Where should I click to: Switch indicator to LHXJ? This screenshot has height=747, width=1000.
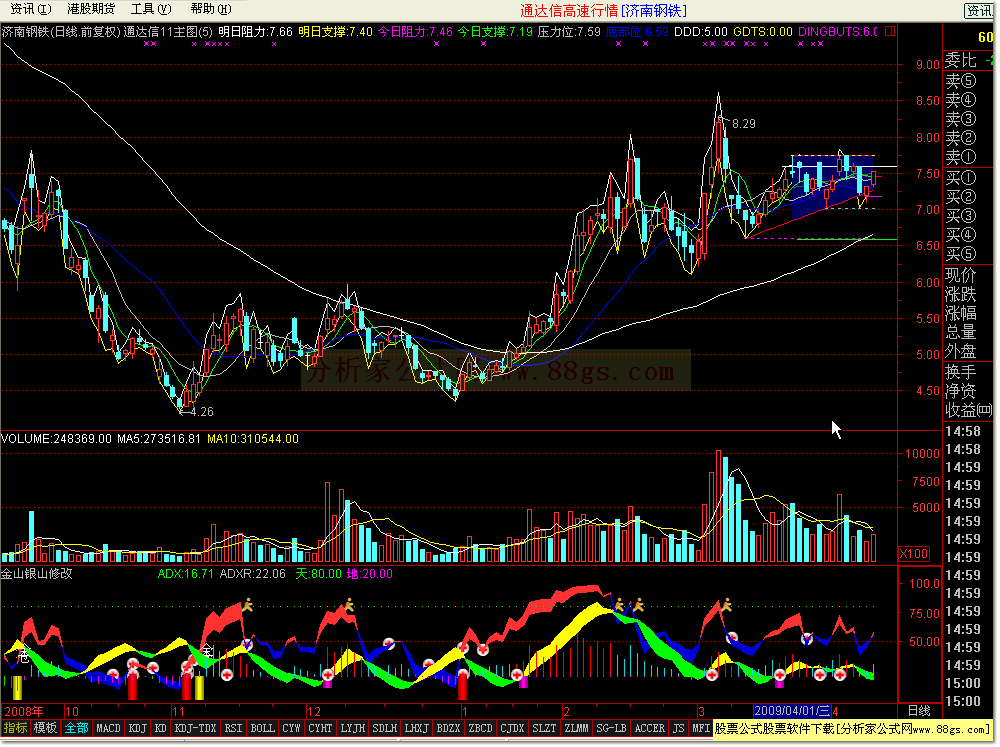click(x=416, y=729)
